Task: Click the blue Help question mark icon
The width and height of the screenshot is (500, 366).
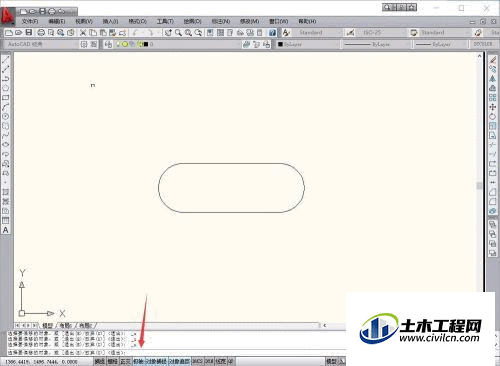Action: [272, 32]
